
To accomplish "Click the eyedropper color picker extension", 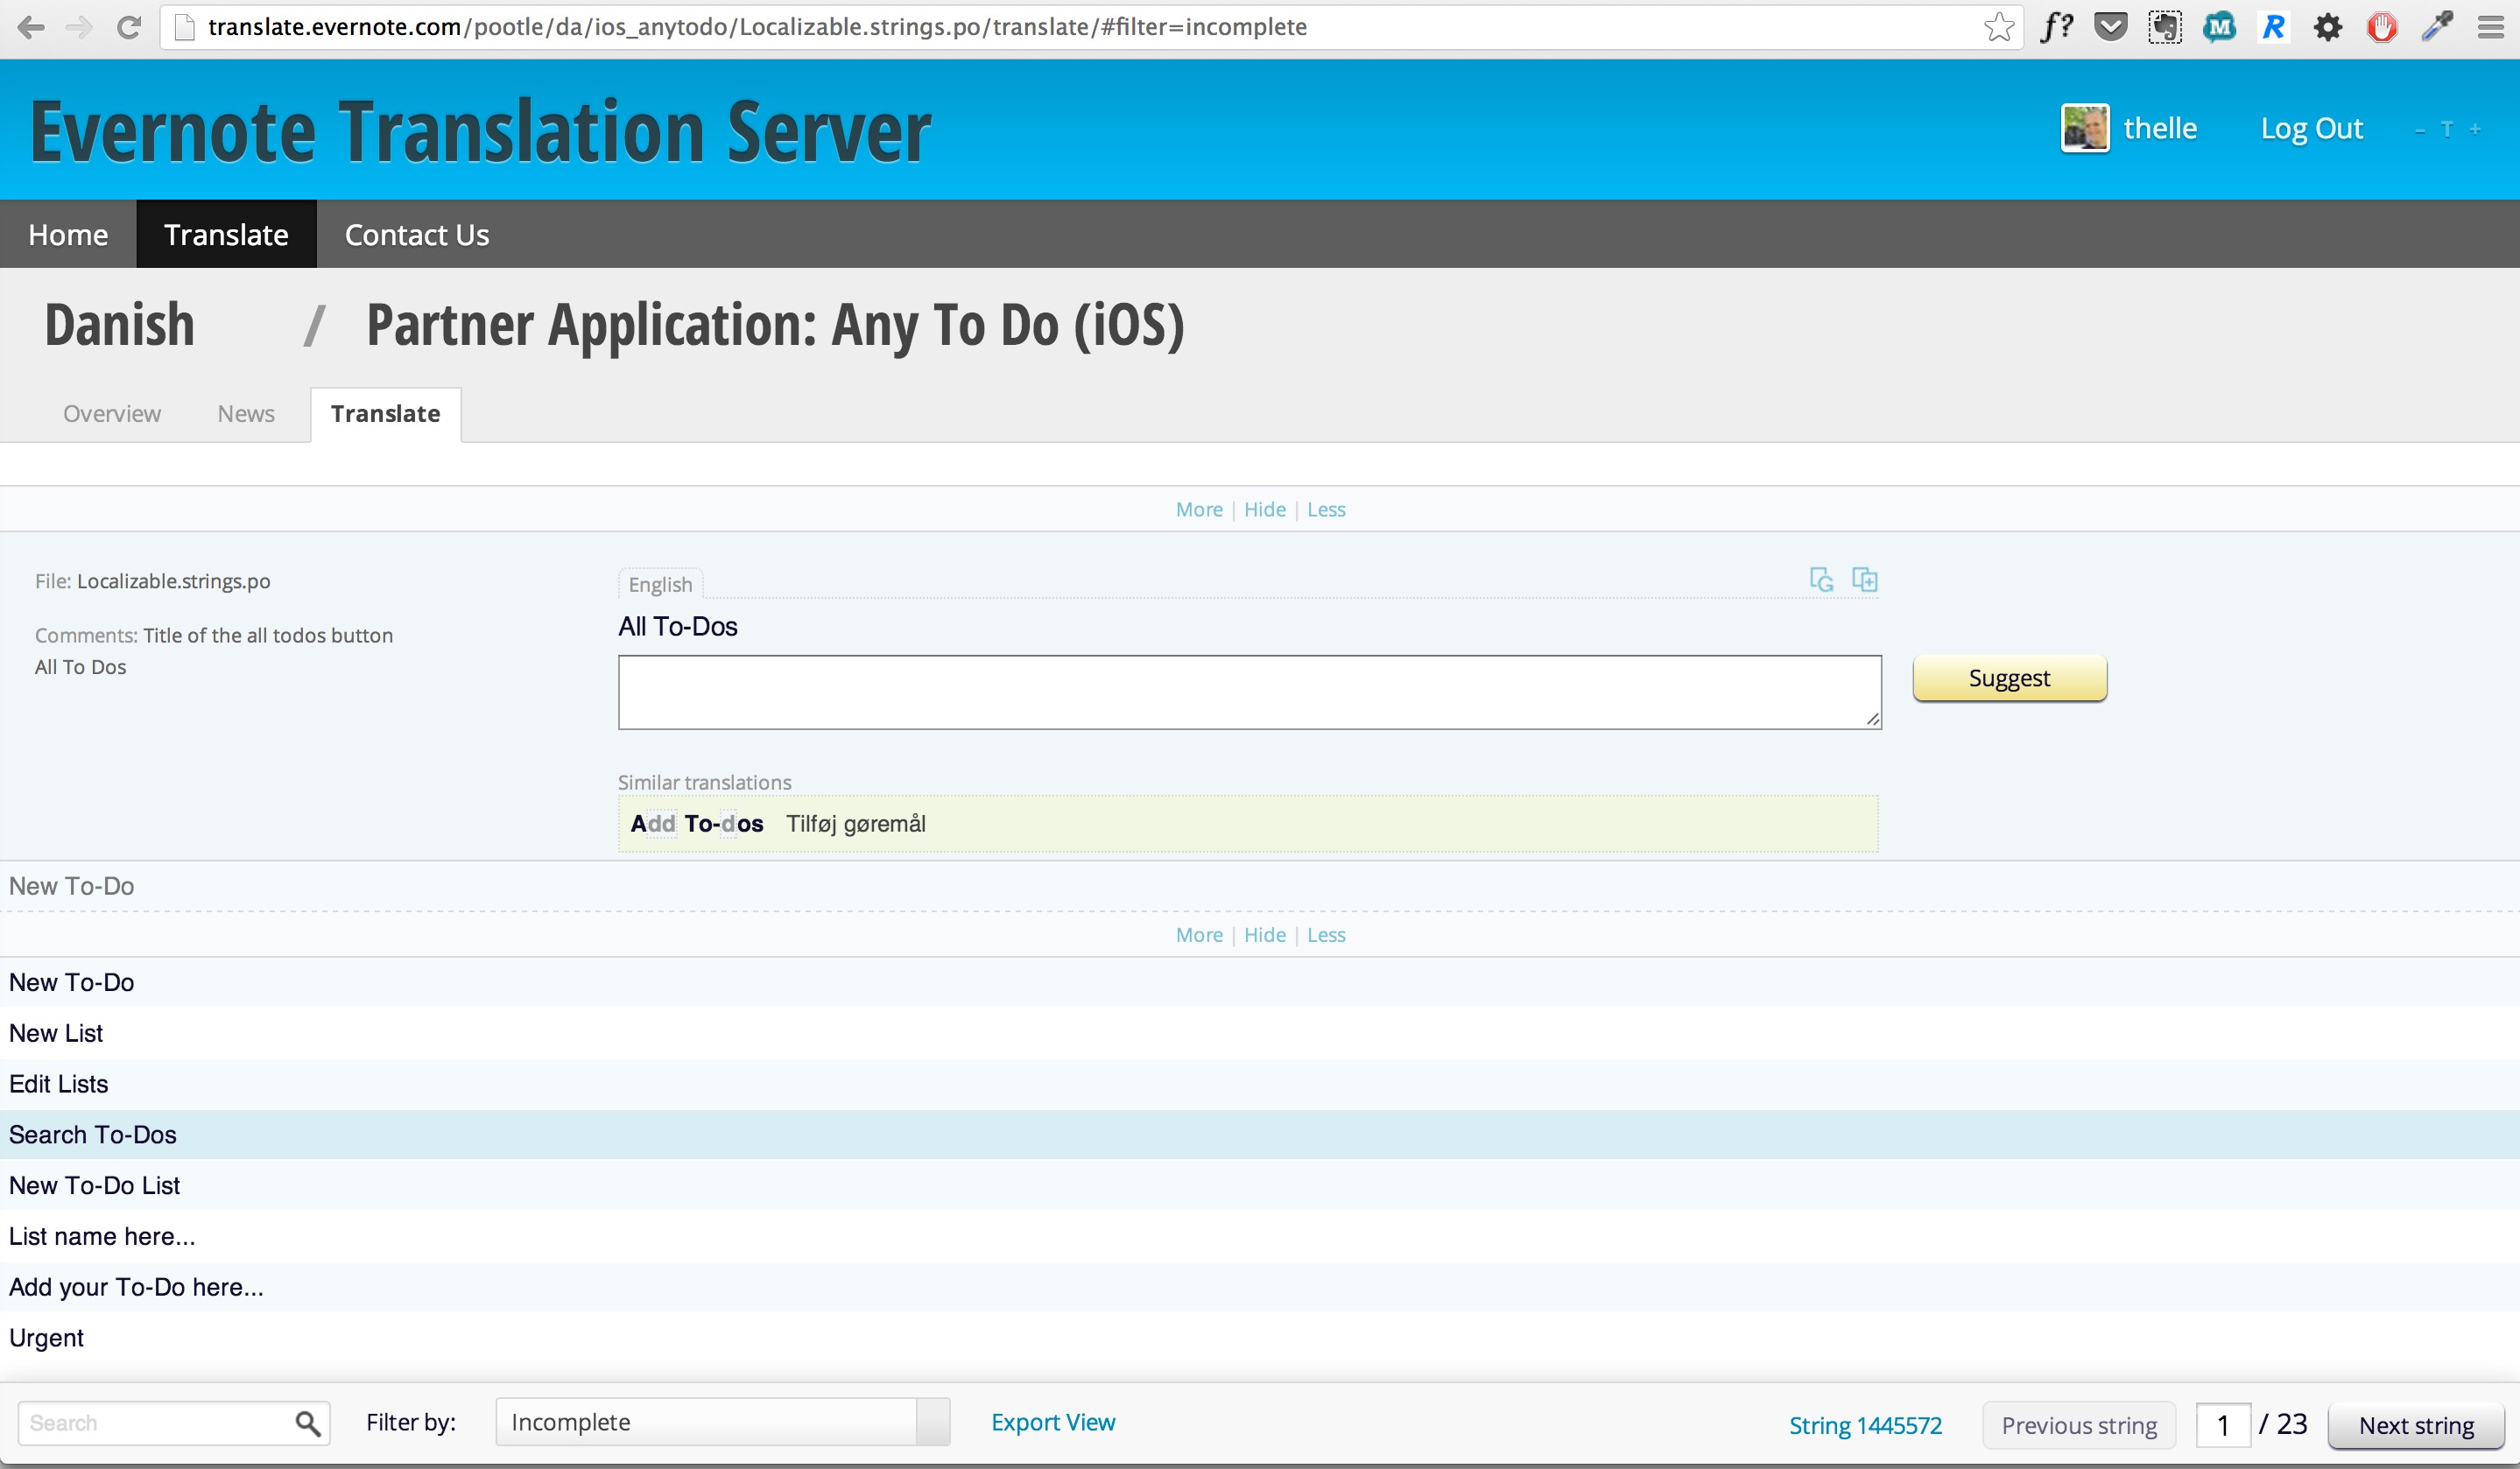I will pos(2436,27).
